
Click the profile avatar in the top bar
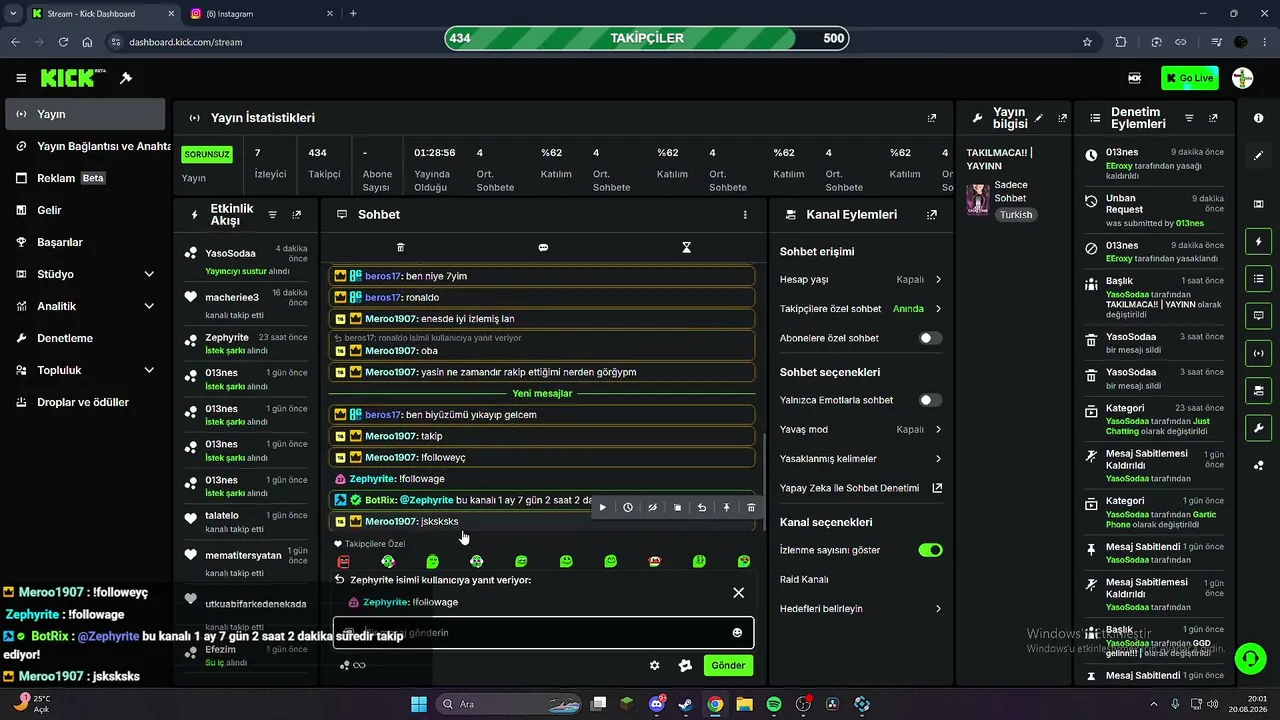[x=1243, y=78]
